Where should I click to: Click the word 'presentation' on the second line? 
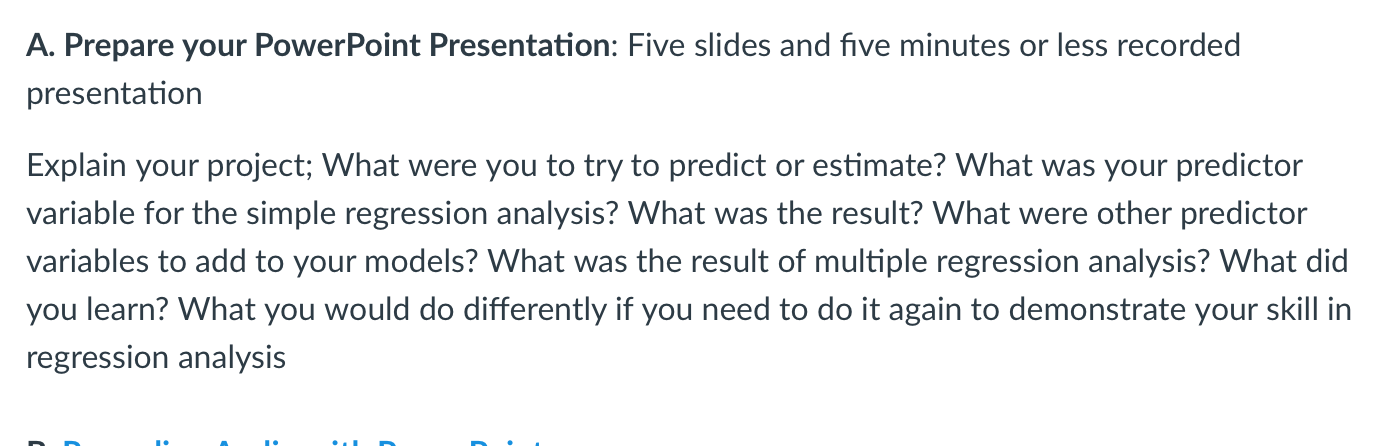point(114,94)
